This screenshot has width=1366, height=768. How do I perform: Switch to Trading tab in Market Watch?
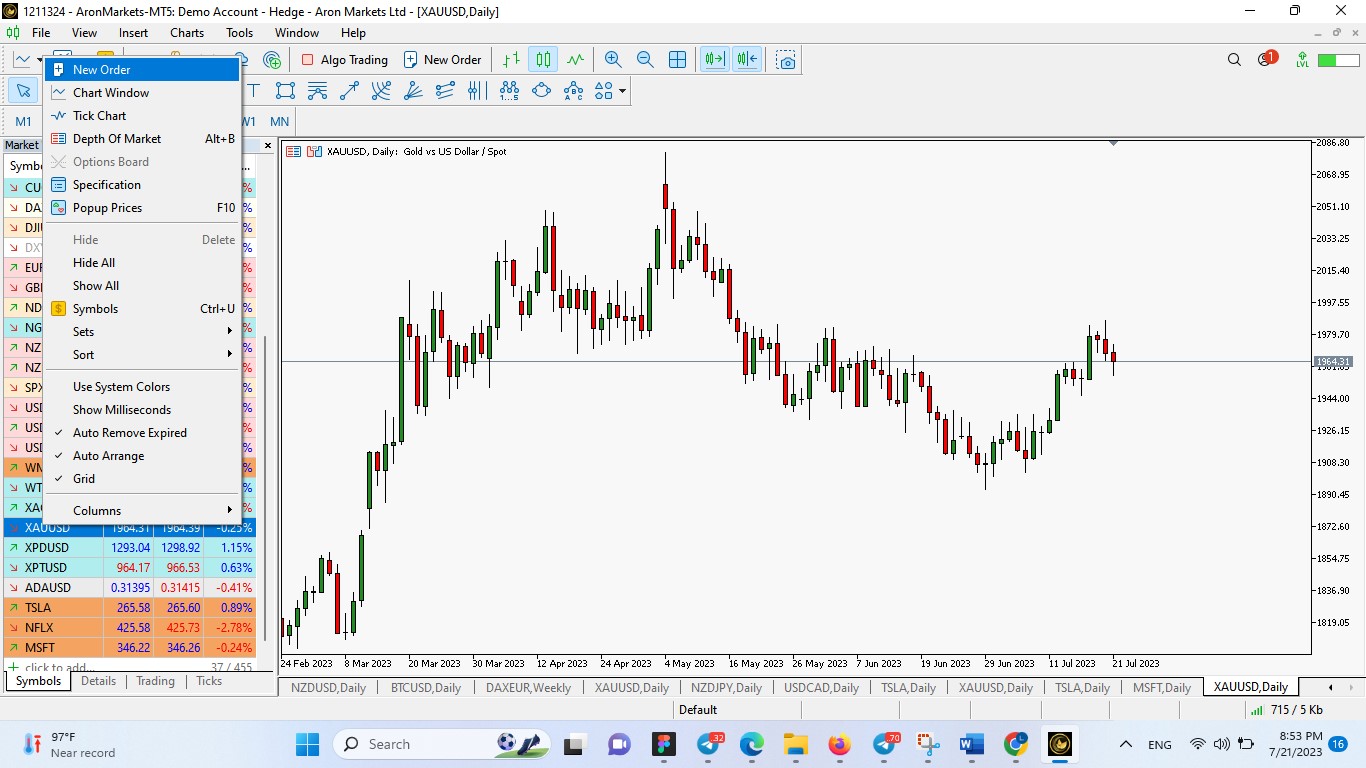[x=155, y=681]
